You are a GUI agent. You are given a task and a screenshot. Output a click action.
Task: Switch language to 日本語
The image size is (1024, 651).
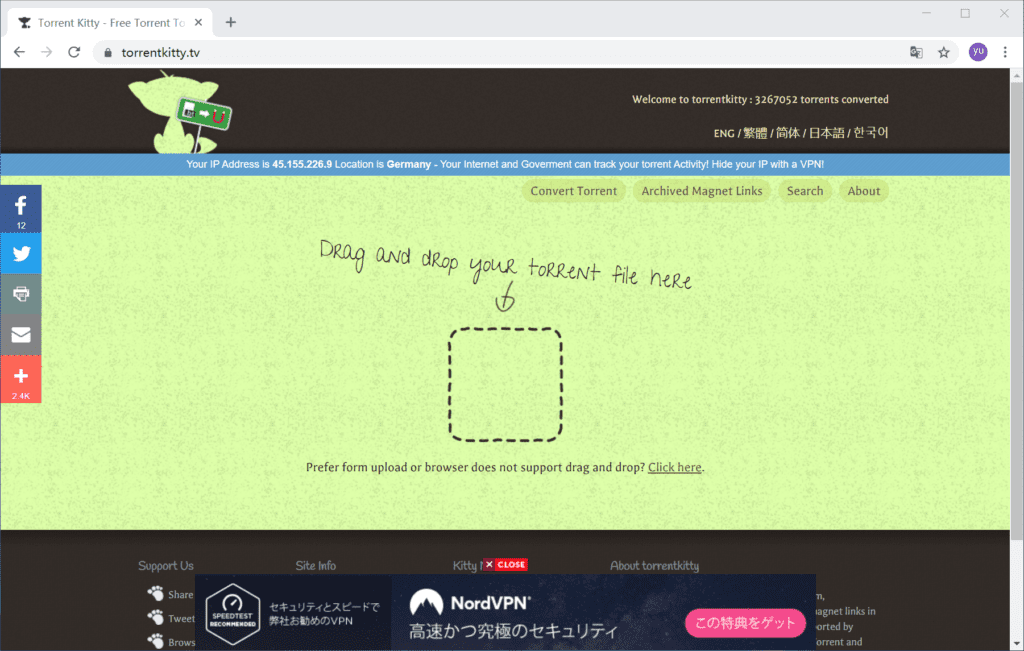click(826, 133)
